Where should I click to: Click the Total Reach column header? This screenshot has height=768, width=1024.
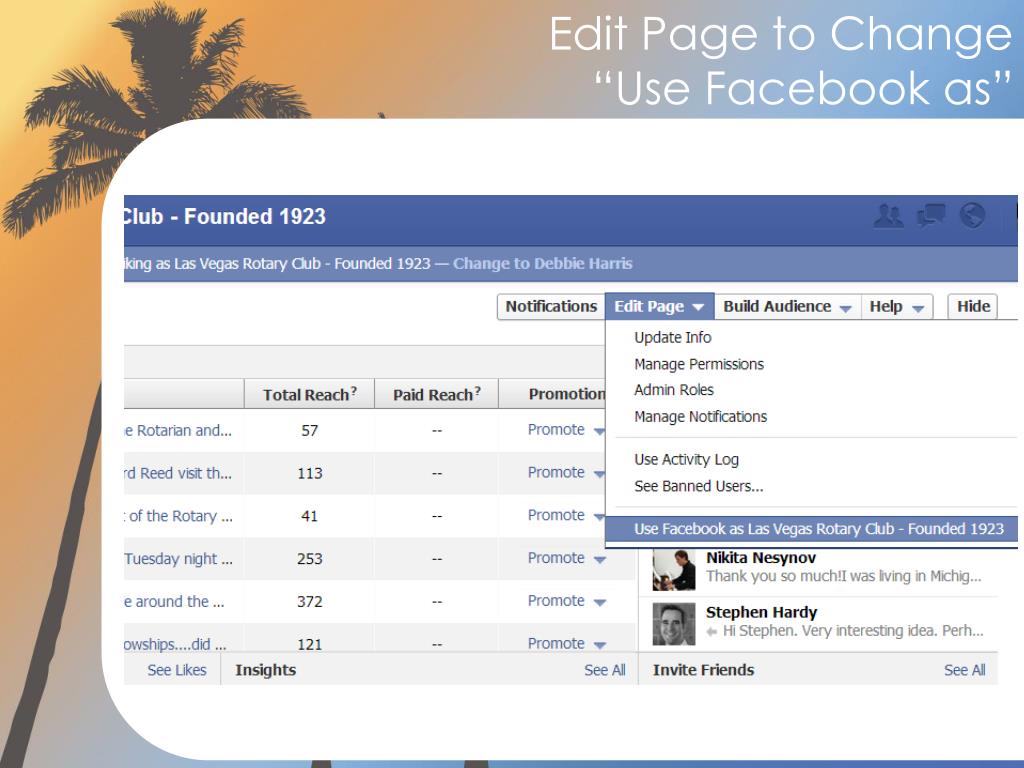pos(310,394)
